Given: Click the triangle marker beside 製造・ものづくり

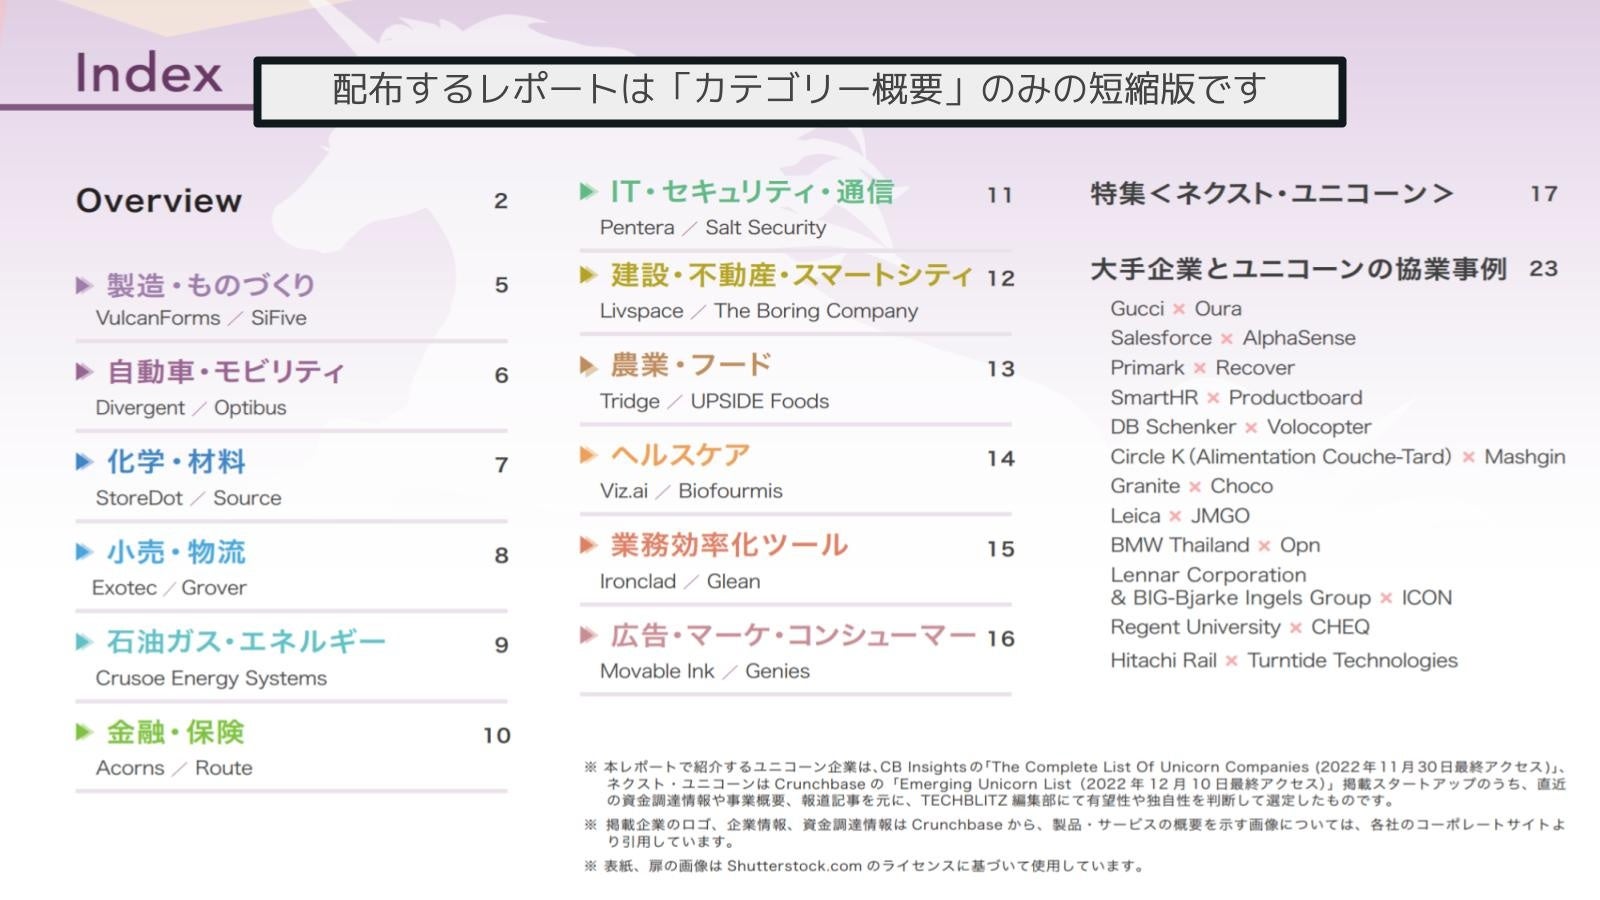Looking at the screenshot, I should point(85,286).
